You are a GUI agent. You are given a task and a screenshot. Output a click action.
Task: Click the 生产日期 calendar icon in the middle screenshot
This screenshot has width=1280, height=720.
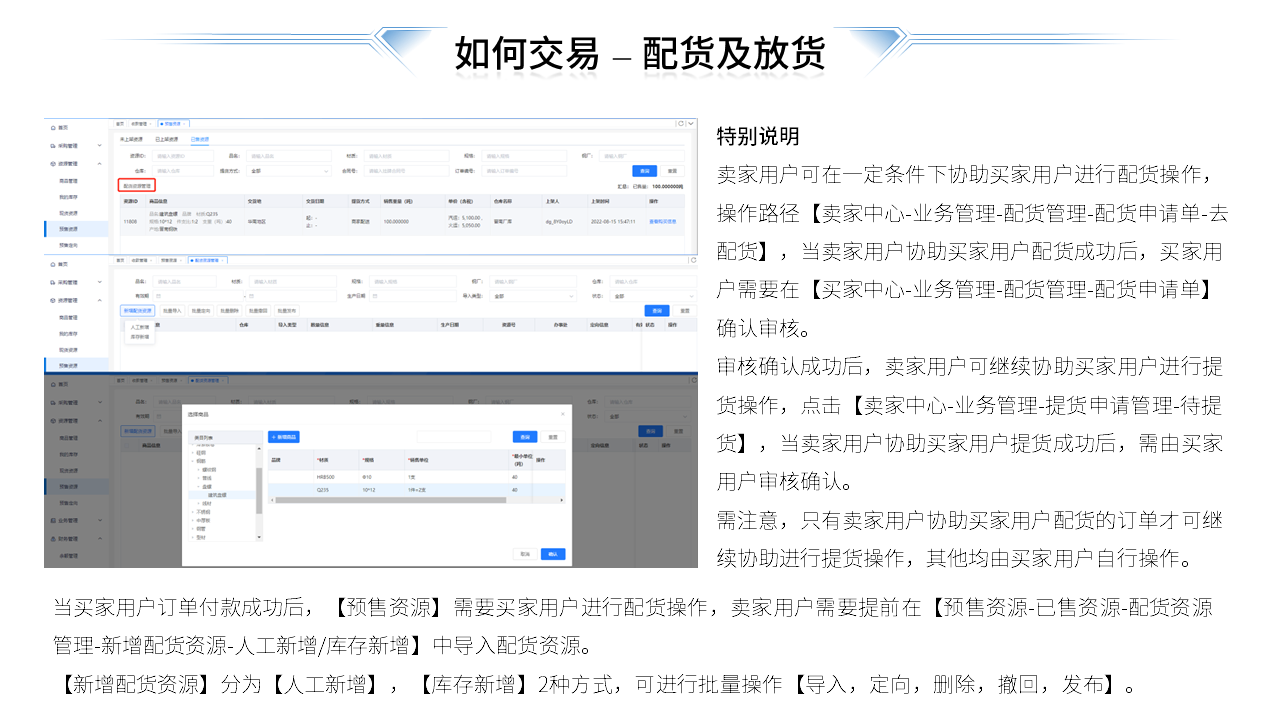(376, 296)
